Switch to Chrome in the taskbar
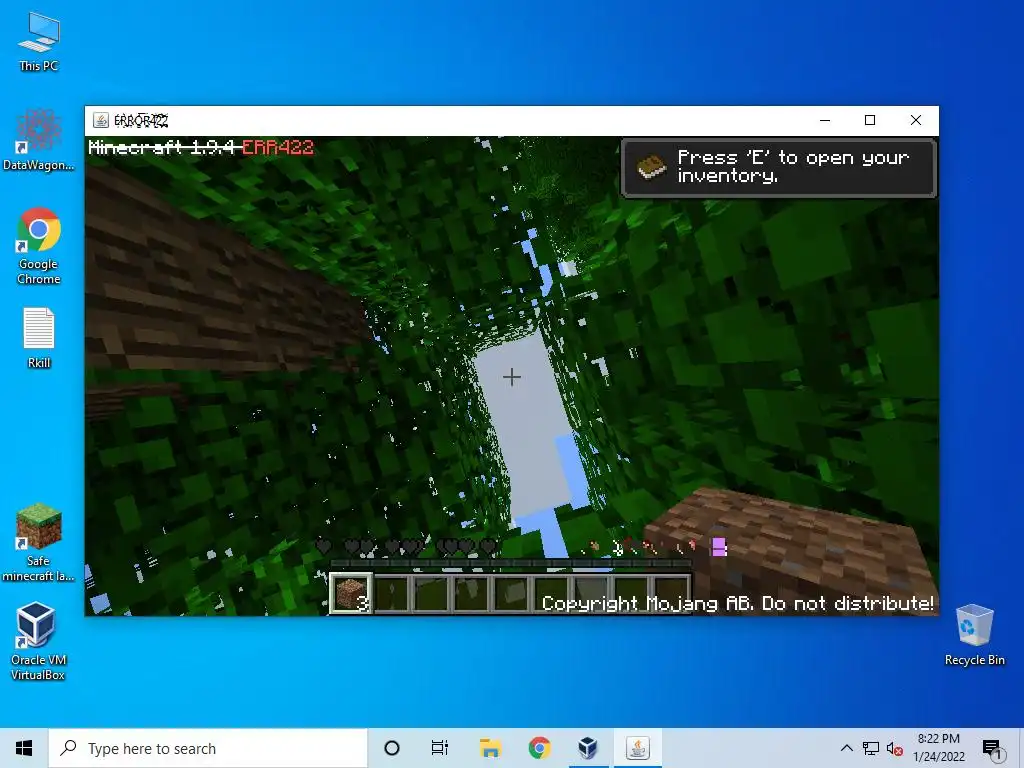The height and width of the screenshot is (768, 1024). tap(539, 748)
